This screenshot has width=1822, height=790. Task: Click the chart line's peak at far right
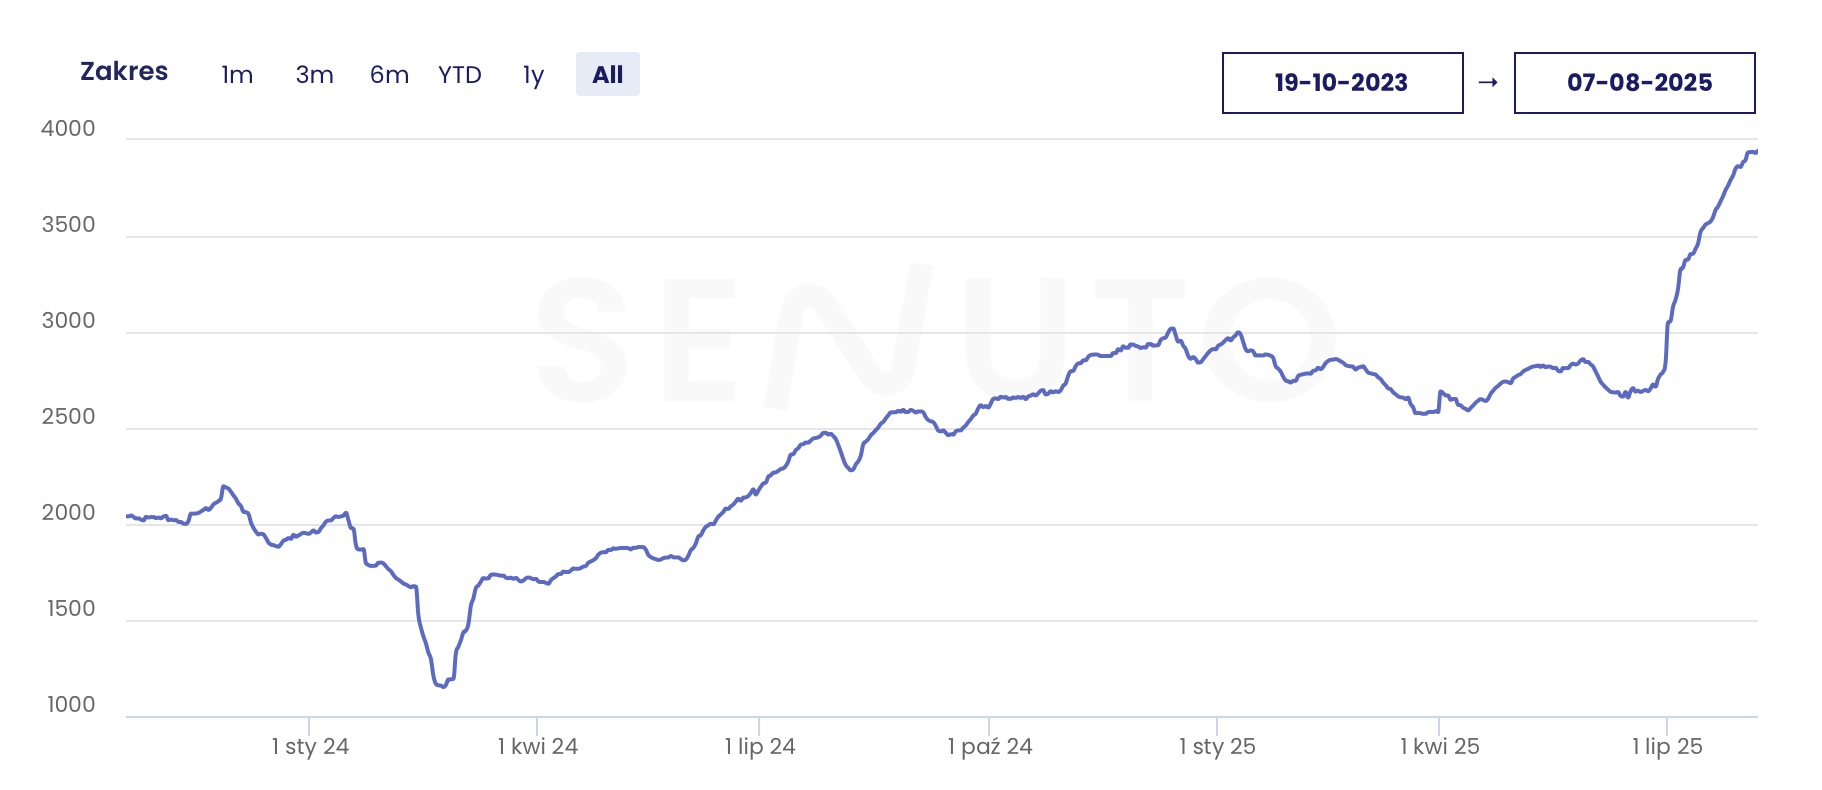(1752, 152)
